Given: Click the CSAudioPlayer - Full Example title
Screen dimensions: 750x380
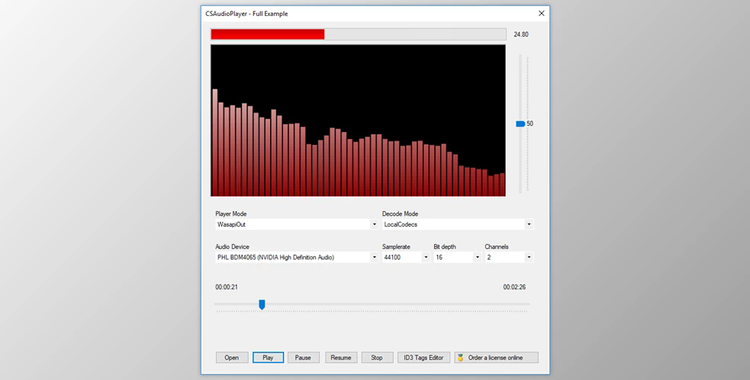Looking at the screenshot, I should pos(247,14).
